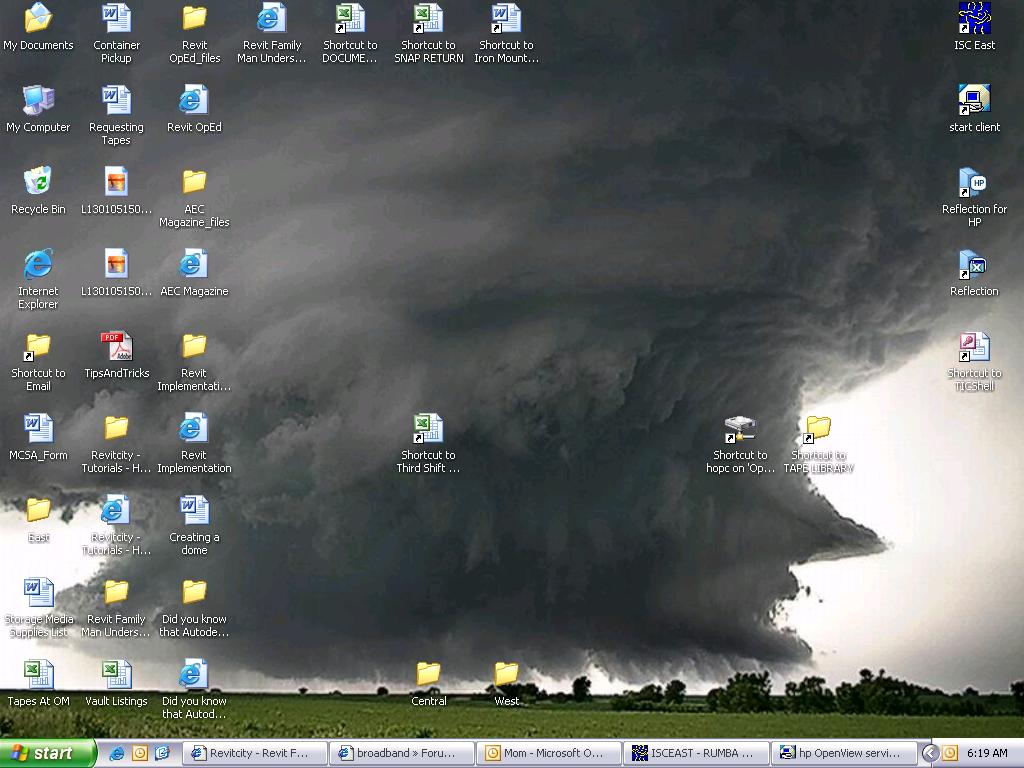Switch to Revitcity - Revit F... taskbar window

(x=254, y=753)
